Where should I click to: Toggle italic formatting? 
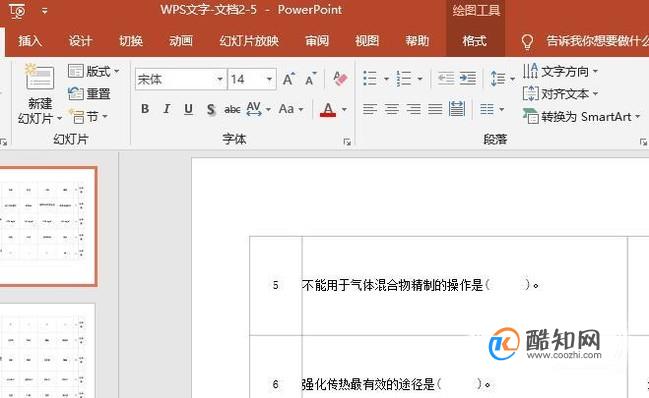pos(166,109)
